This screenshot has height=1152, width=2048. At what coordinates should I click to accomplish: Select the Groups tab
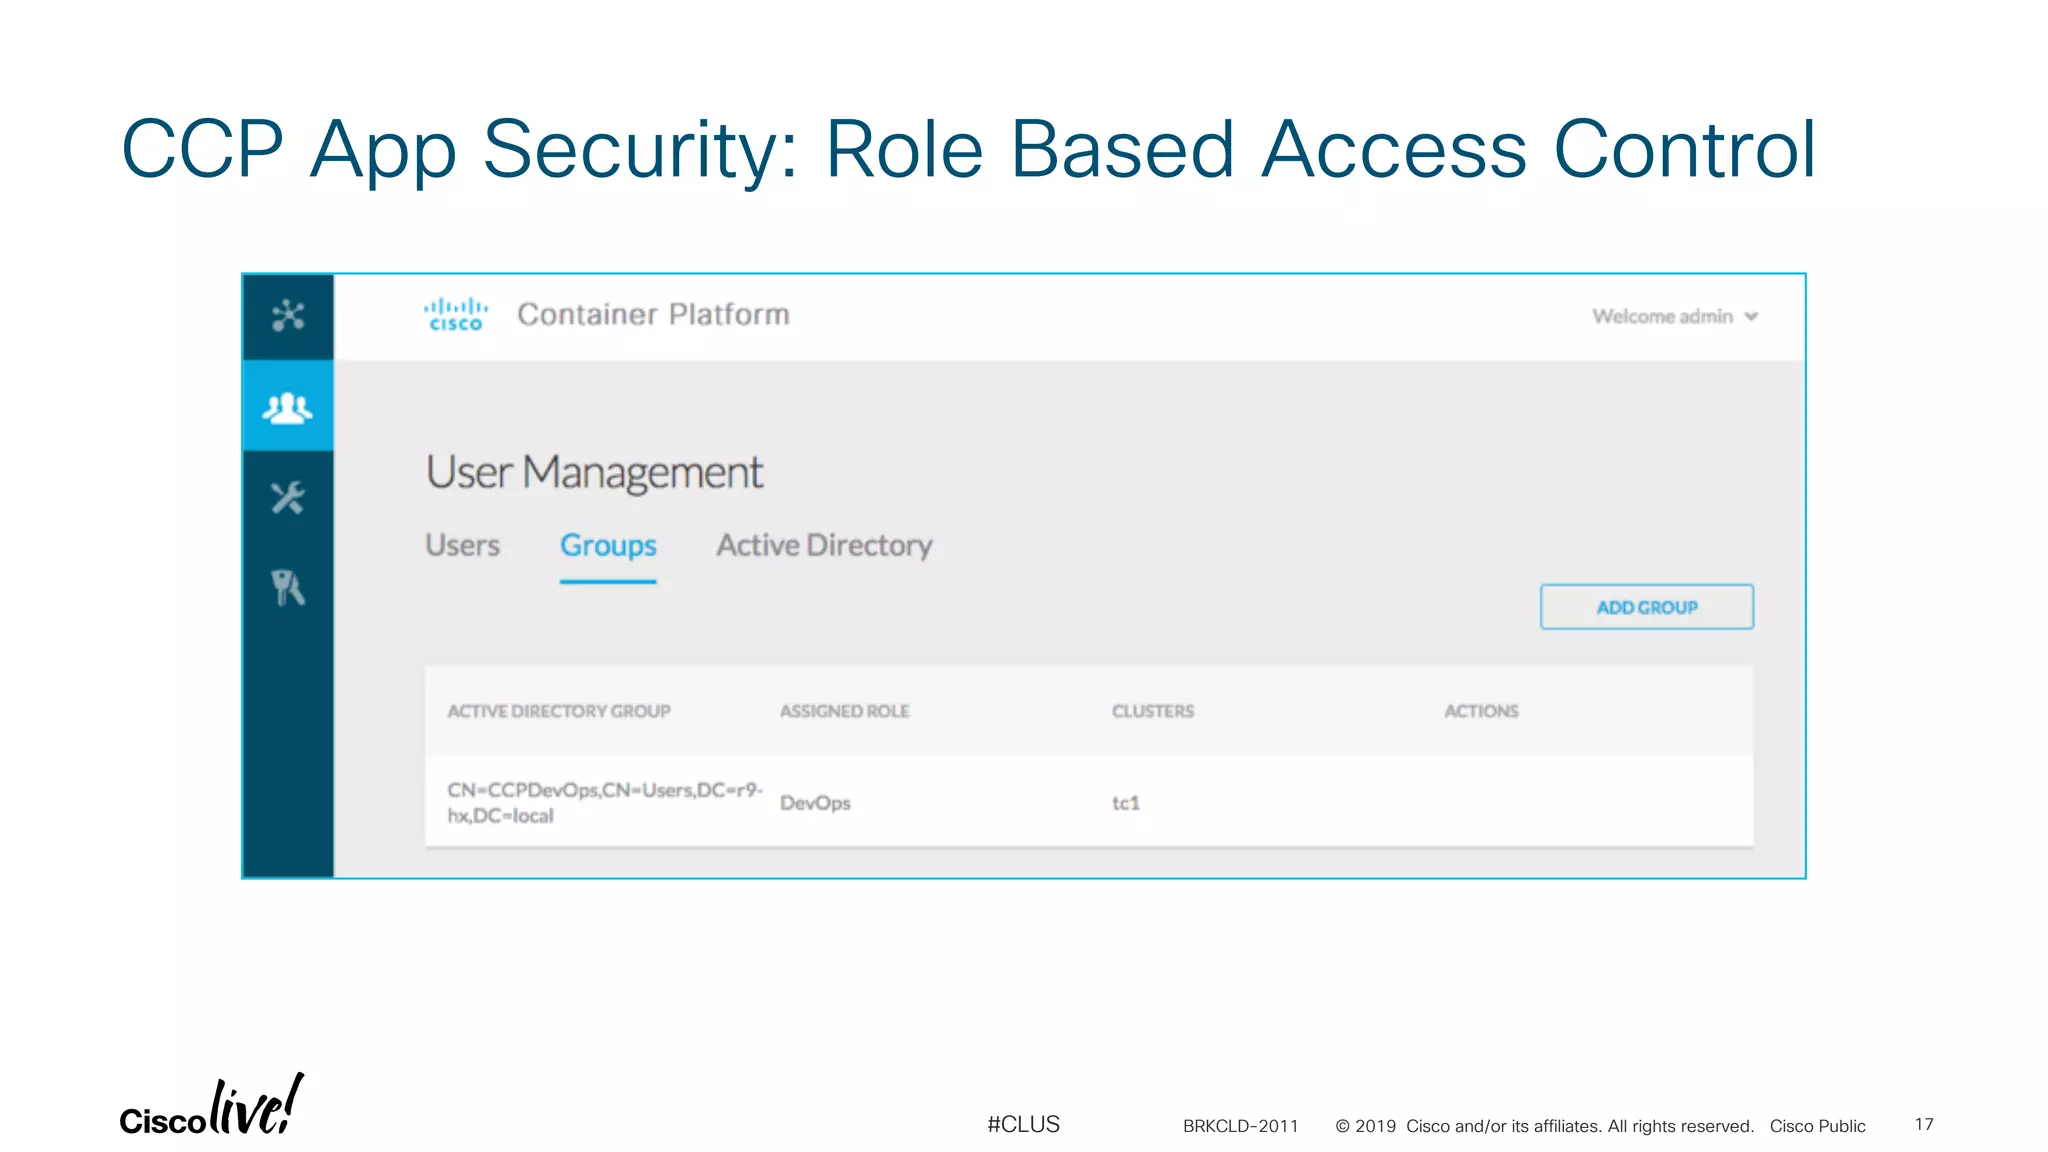608,546
